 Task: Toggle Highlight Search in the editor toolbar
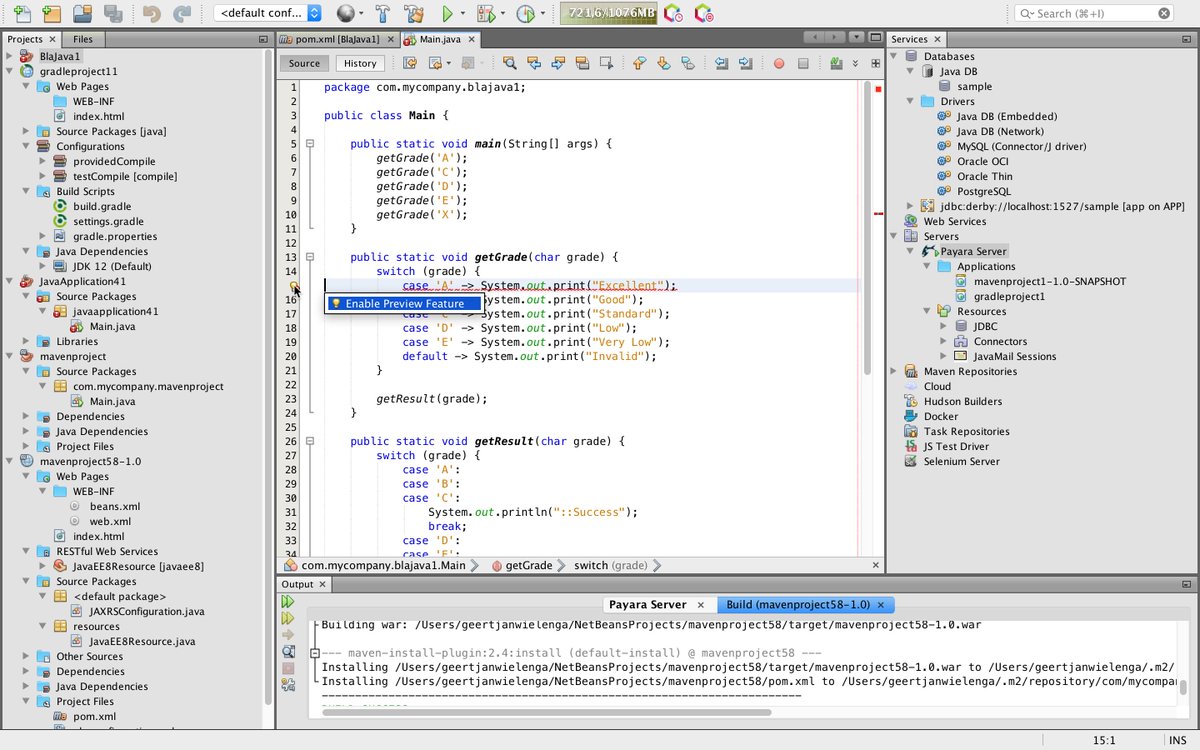[x=582, y=63]
